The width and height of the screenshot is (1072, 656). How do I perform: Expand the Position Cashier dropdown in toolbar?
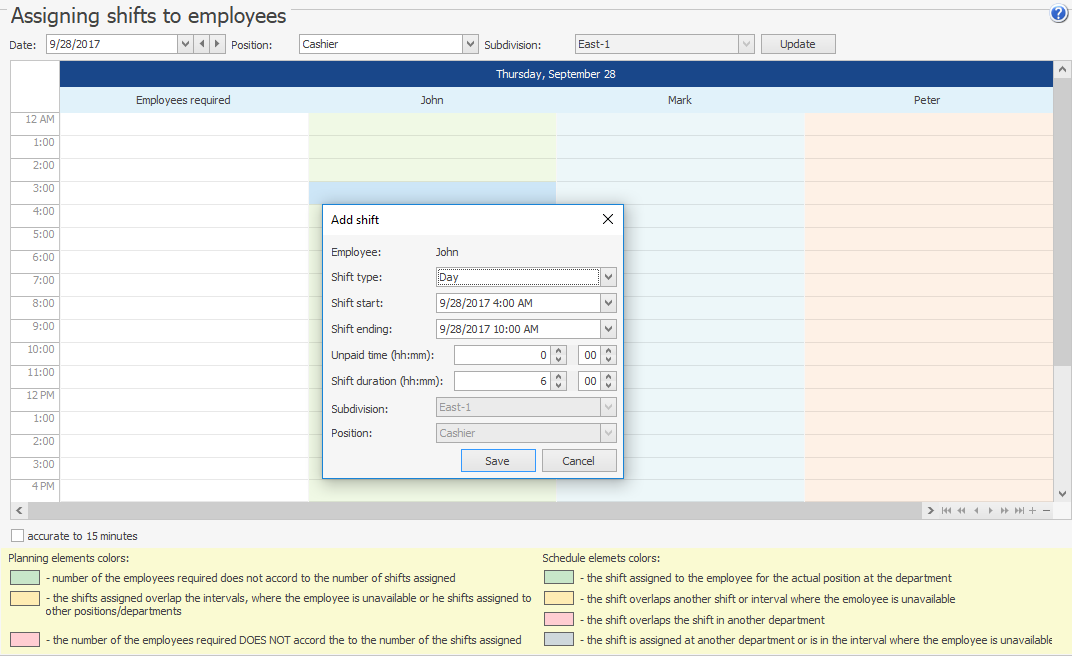pos(470,44)
